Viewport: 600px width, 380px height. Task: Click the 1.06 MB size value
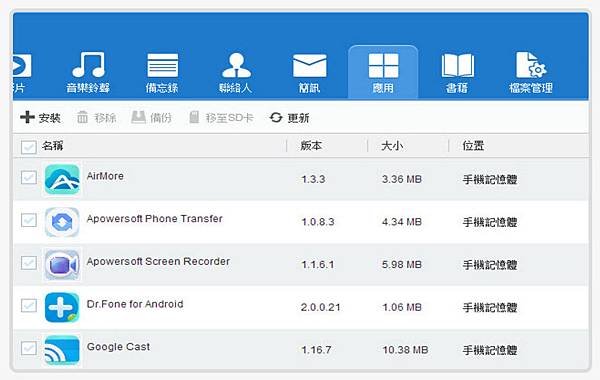[402, 307]
